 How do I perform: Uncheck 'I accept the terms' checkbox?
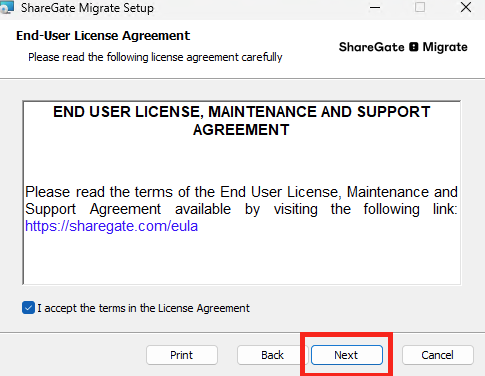tap(28, 308)
